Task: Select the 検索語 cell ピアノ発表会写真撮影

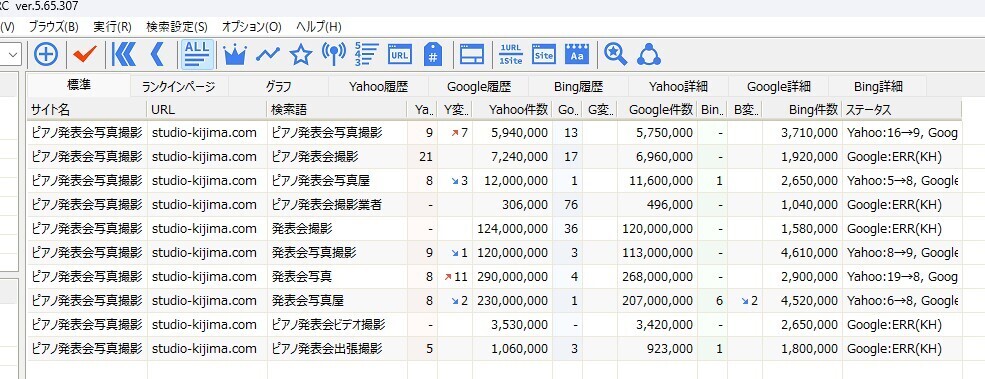Action: pyautogui.click(x=337, y=133)
